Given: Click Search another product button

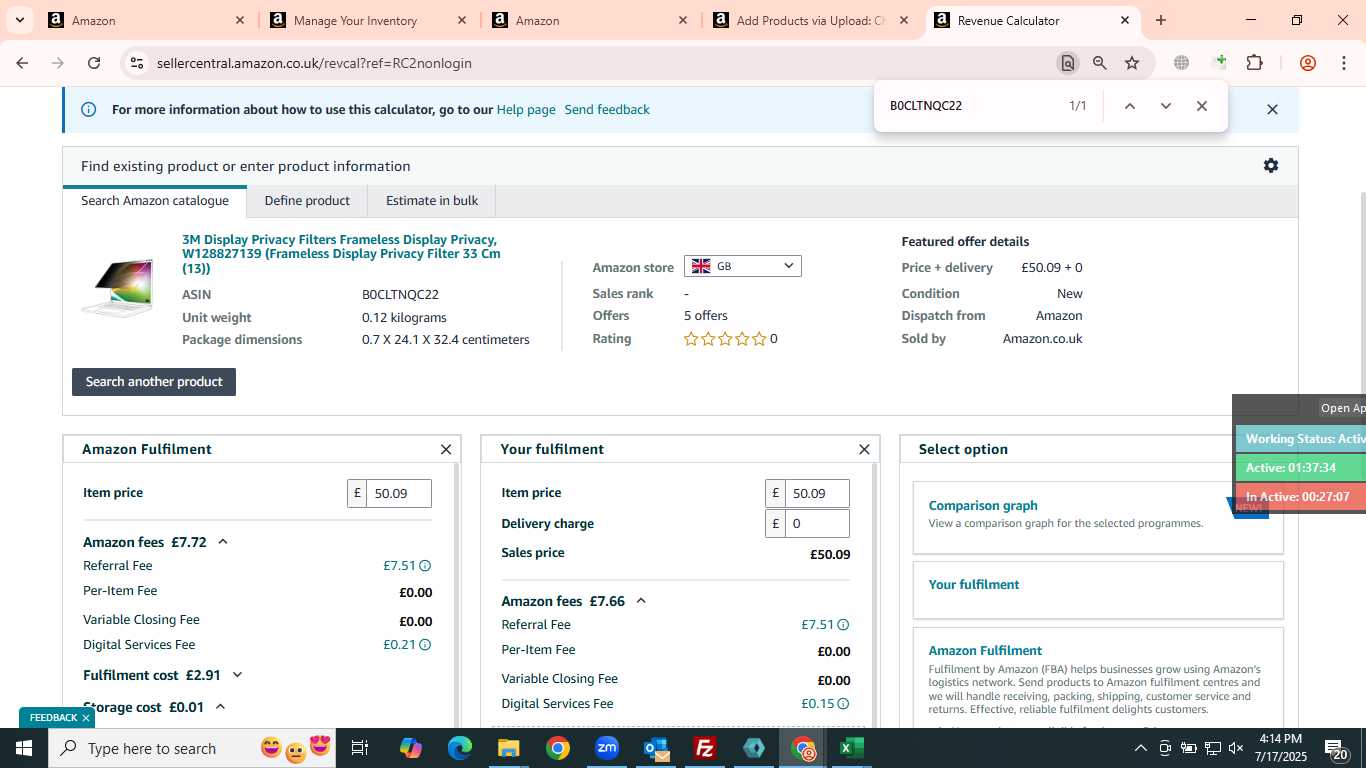Looking at the screenshot, I should click(154, 382).
